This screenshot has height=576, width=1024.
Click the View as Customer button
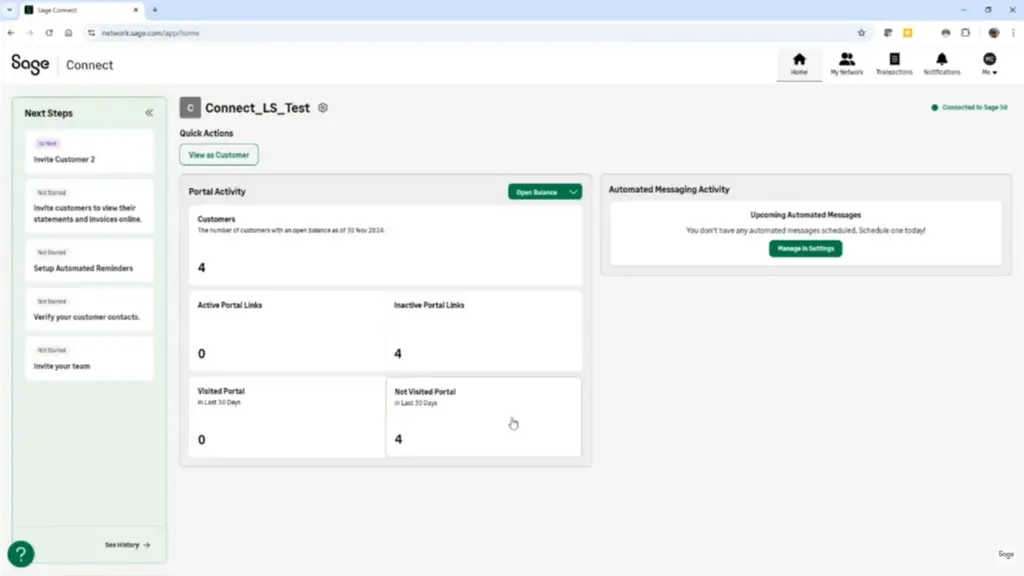click(x=219, y=155)
